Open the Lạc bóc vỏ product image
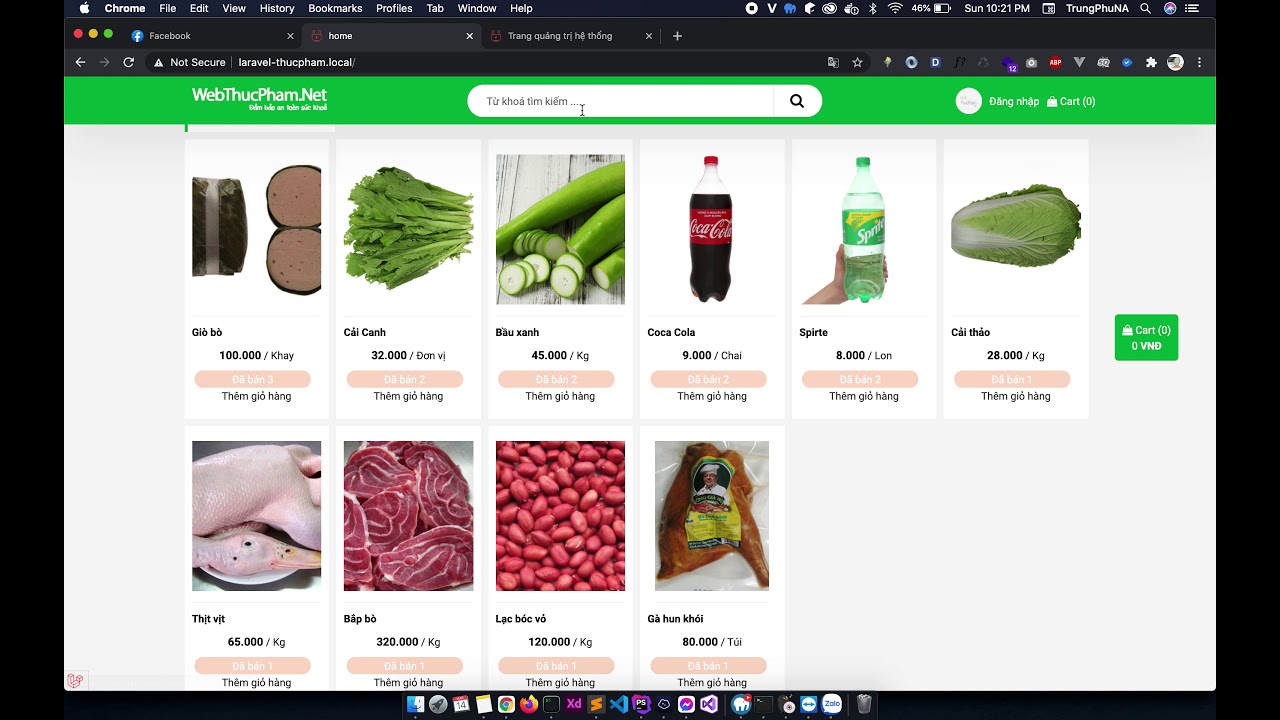This screenshot has height=720, width=1280. pos(560,516)
